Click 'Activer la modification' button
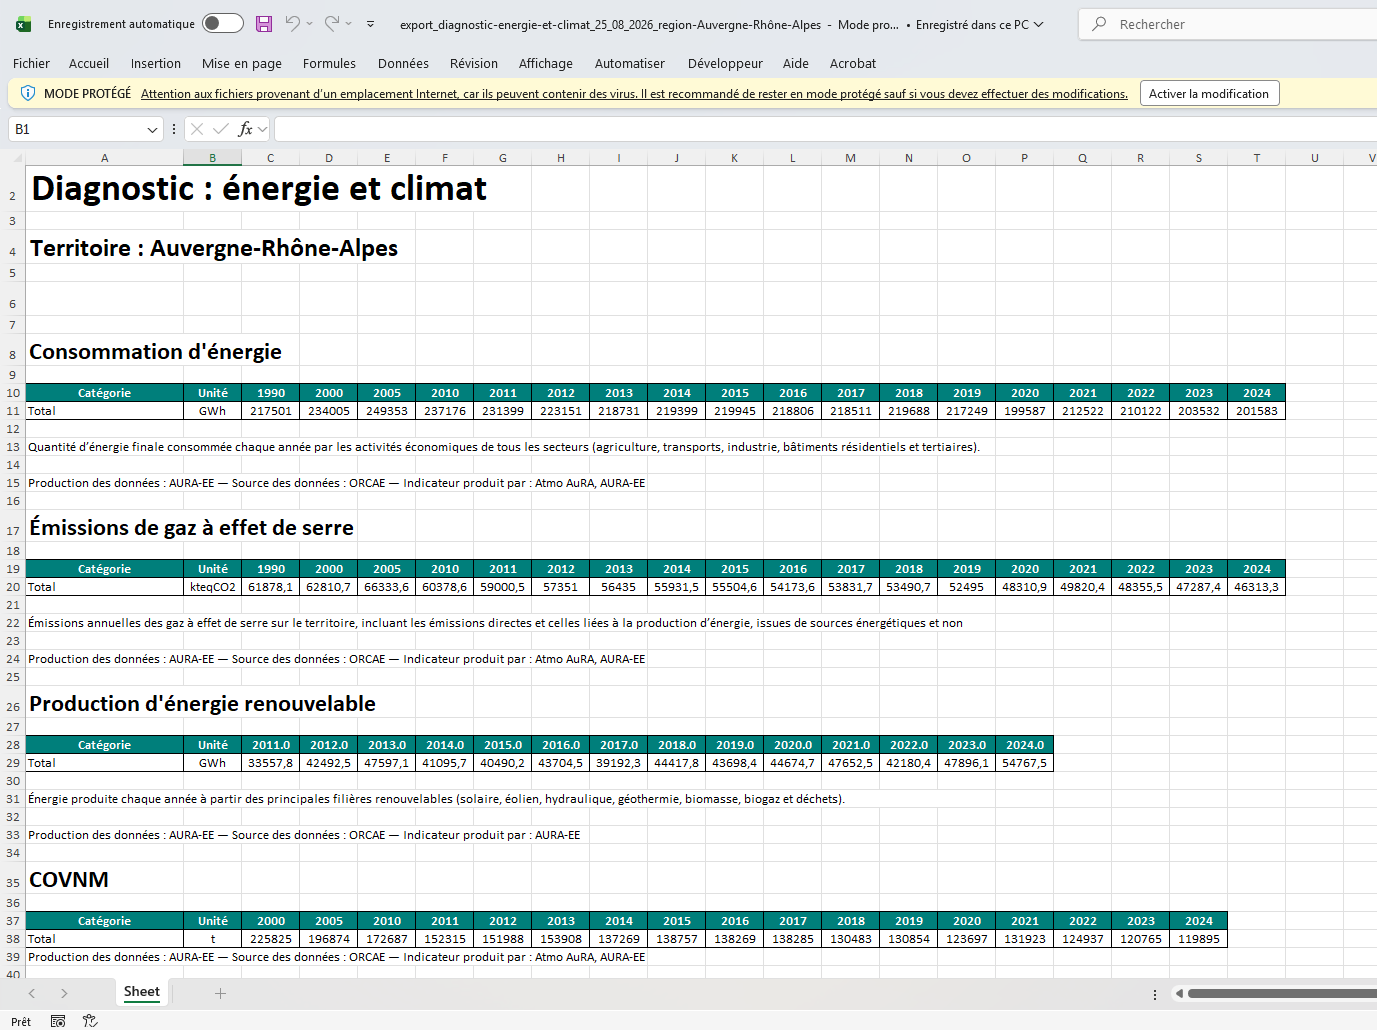Viewport: 1377px width, 1030px height. click(1209, 93)
